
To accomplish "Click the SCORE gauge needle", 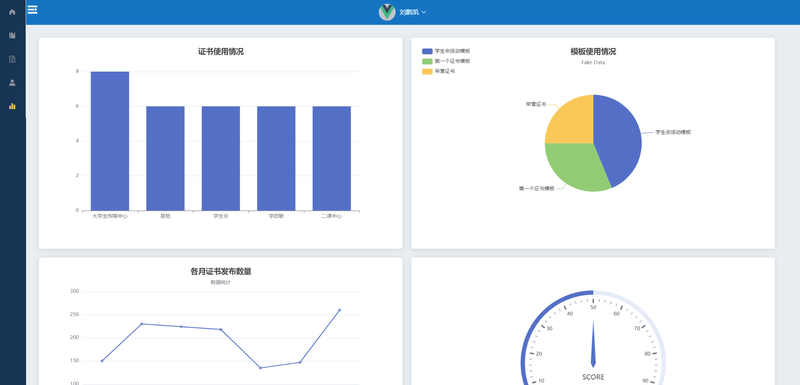I will click(593, 343).
